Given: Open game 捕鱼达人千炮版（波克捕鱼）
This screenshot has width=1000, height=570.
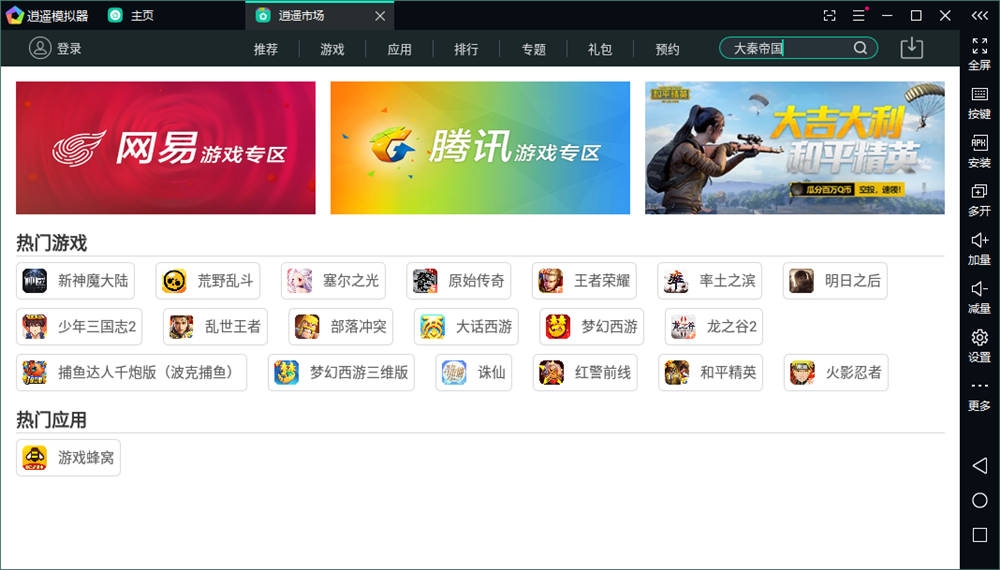Looking at the screenshot, I should coord(131,372).
